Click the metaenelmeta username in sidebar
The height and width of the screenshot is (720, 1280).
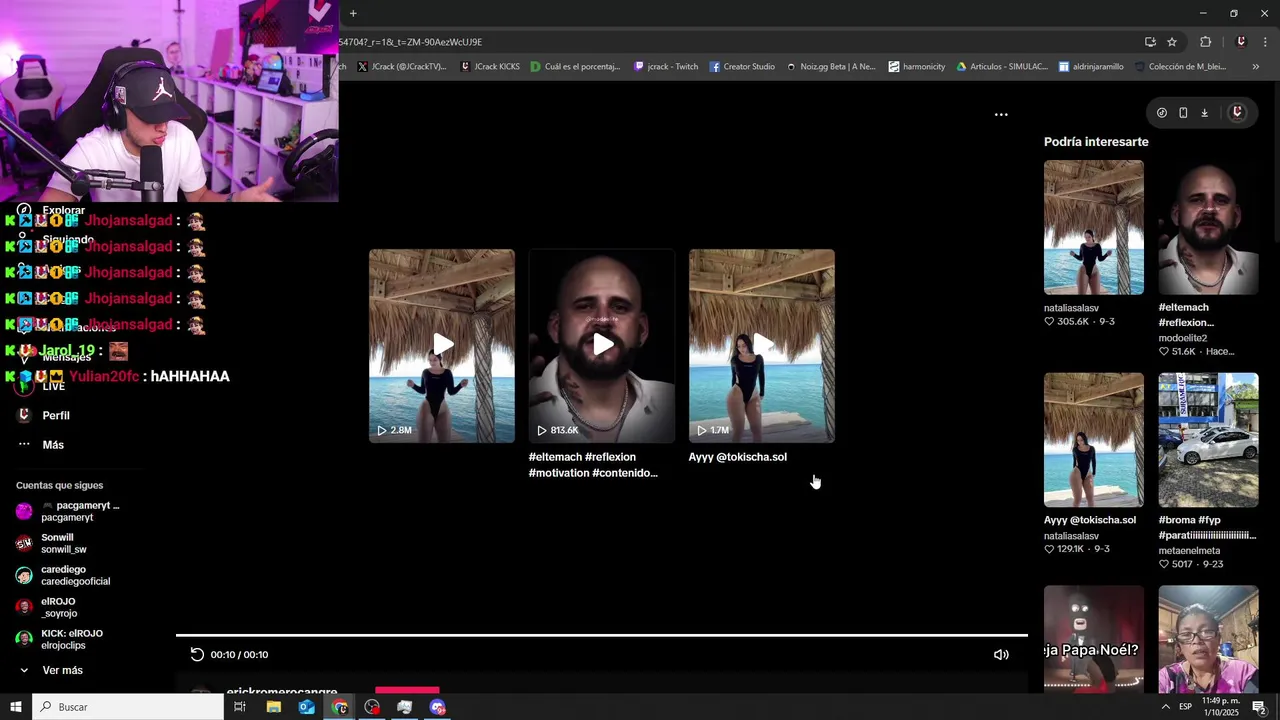1190,551
